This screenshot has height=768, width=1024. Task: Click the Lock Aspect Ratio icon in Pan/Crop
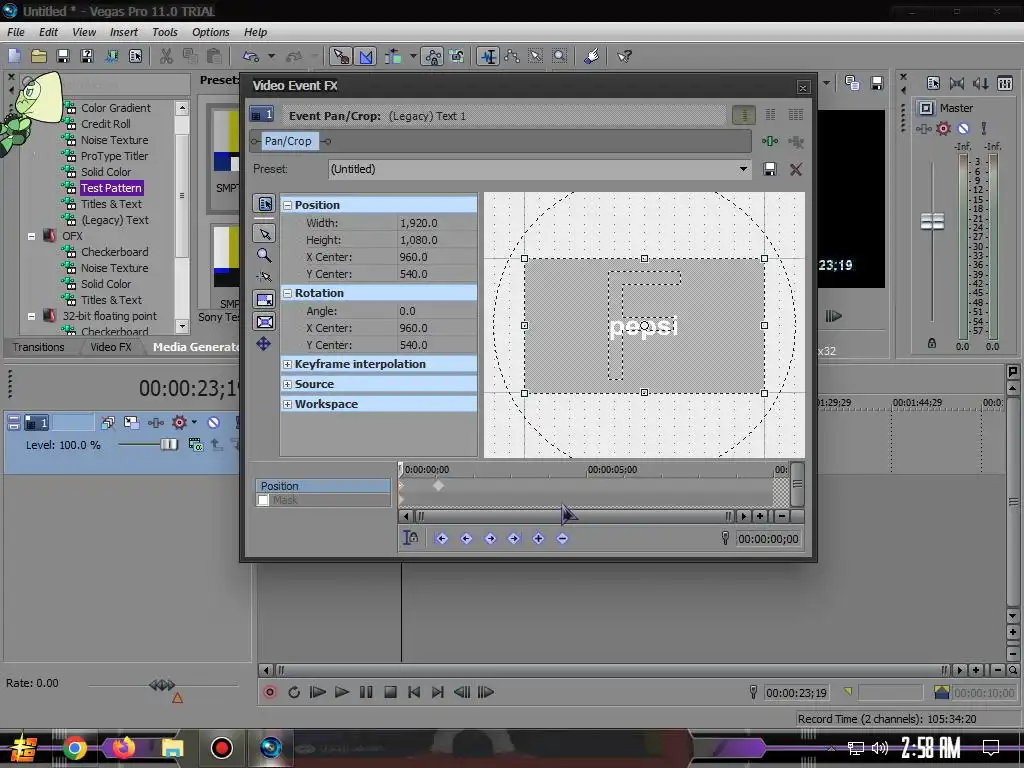[264, 300]
